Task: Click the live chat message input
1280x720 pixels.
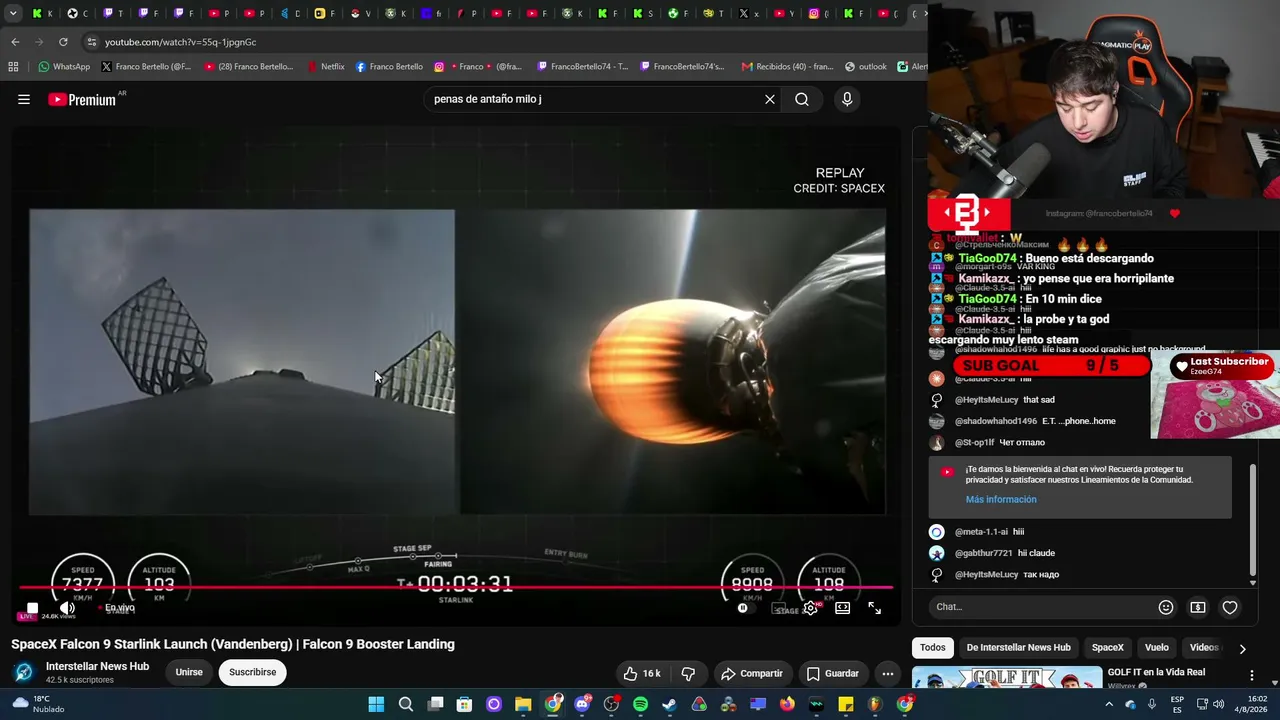Action: (x=1040, y=607)
